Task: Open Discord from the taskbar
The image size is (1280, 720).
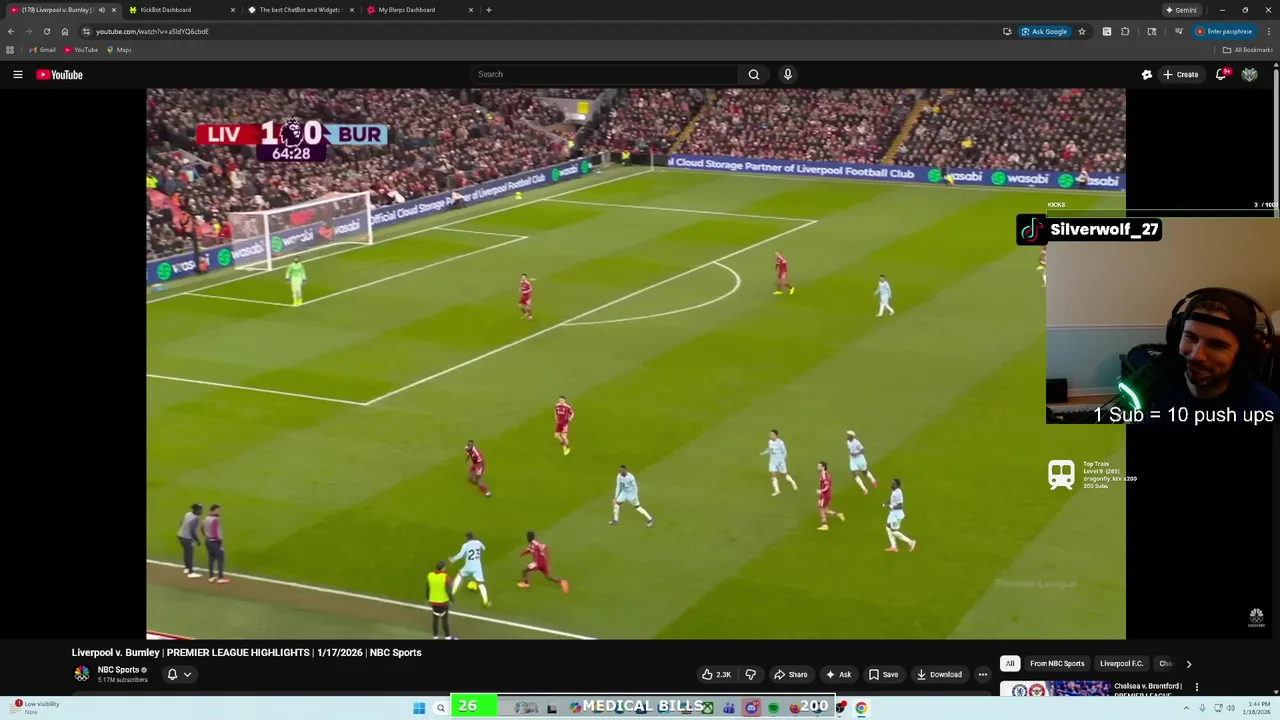Action: [x=751, y=708]
